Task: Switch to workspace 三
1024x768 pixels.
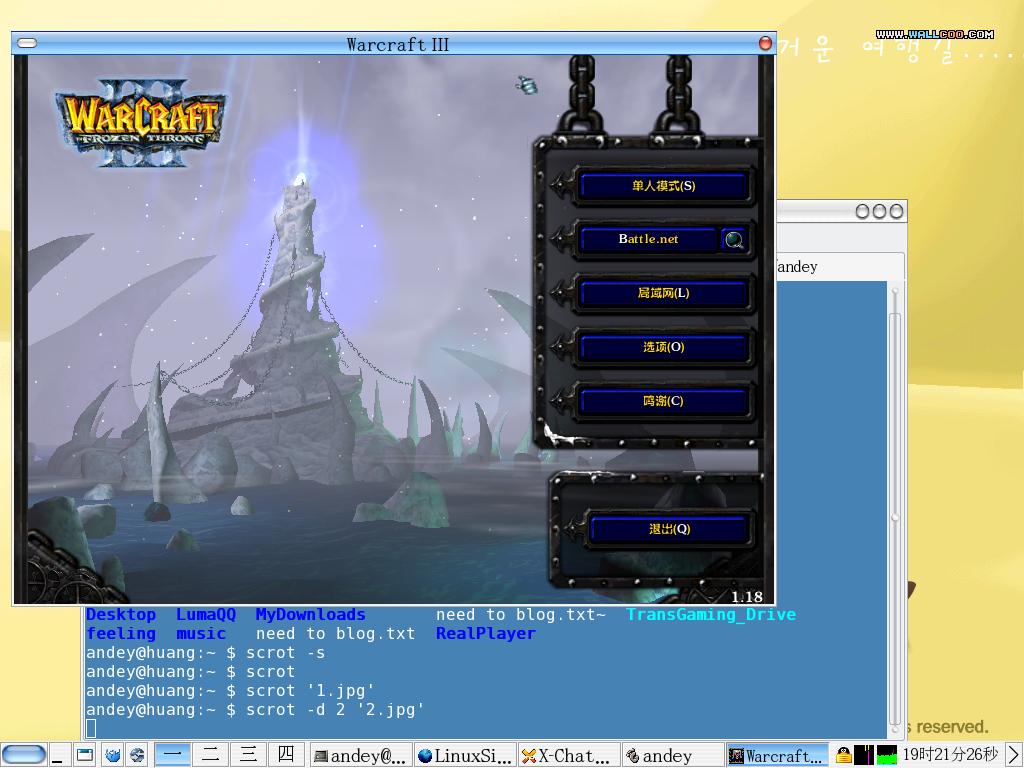Action: click(x=248, y=755)
